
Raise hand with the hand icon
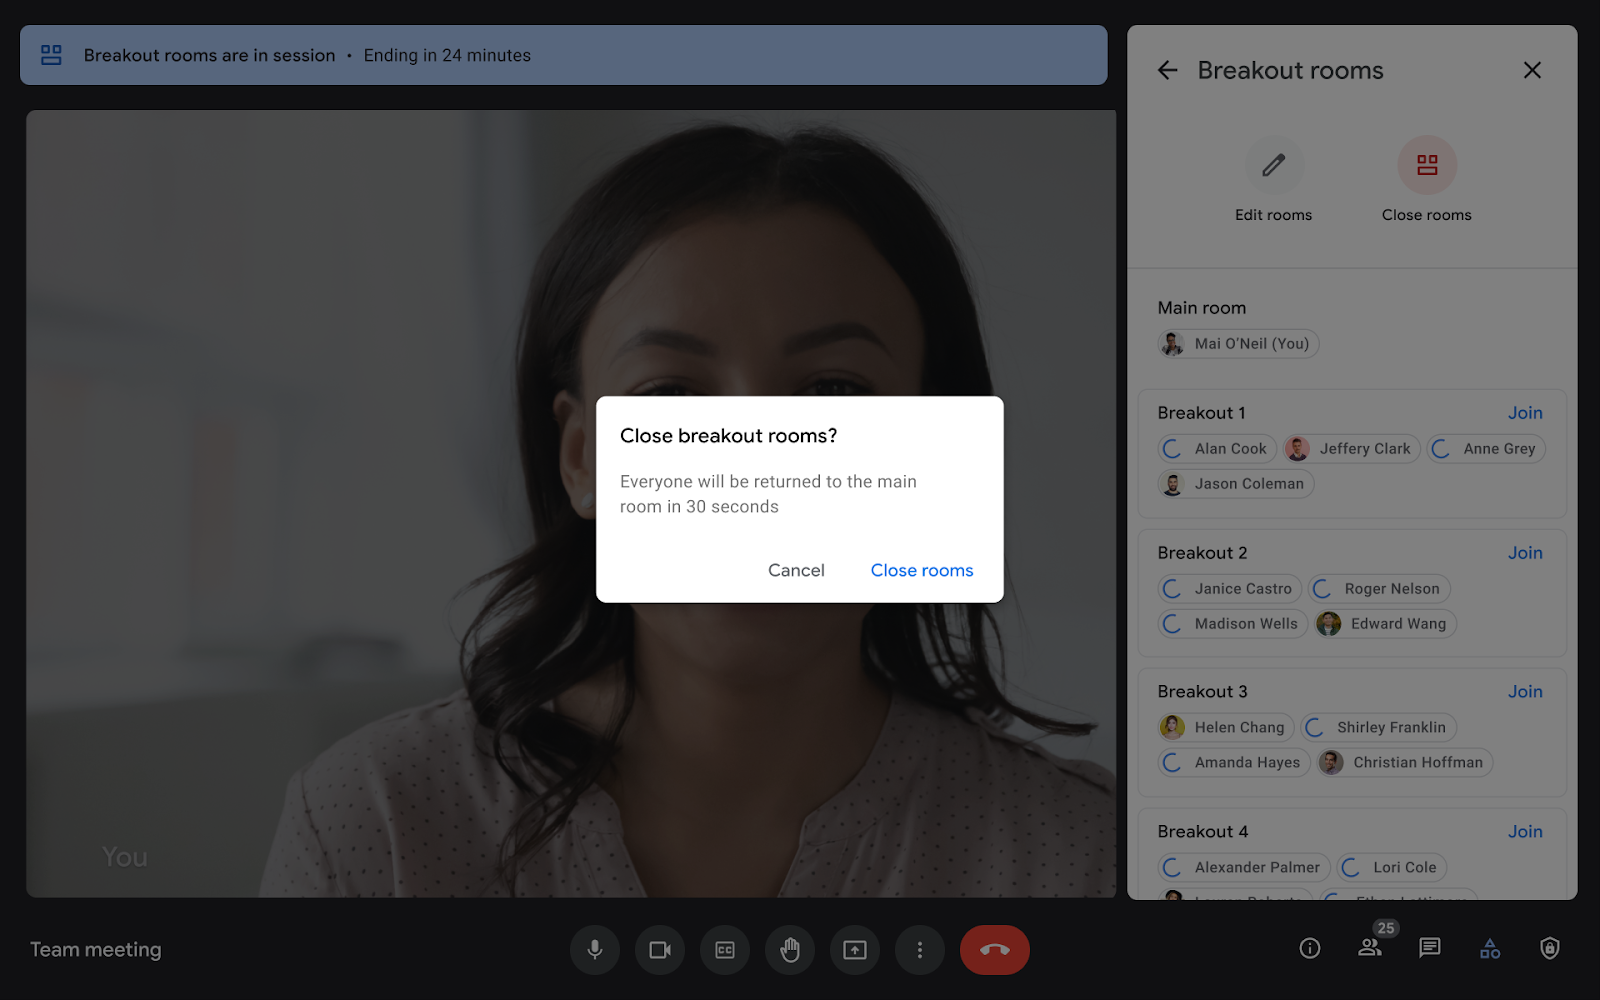pos(790,950)
